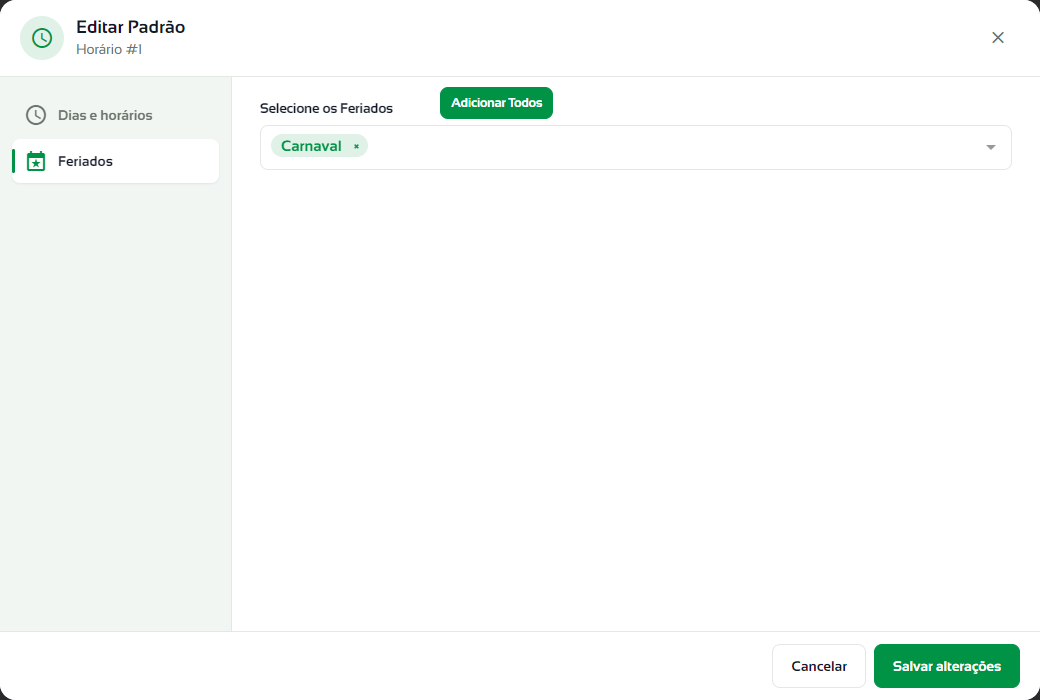Click the green active indicator bar beside Feriados
This screenshot has width=1040, height=700.
click(13, 161)
